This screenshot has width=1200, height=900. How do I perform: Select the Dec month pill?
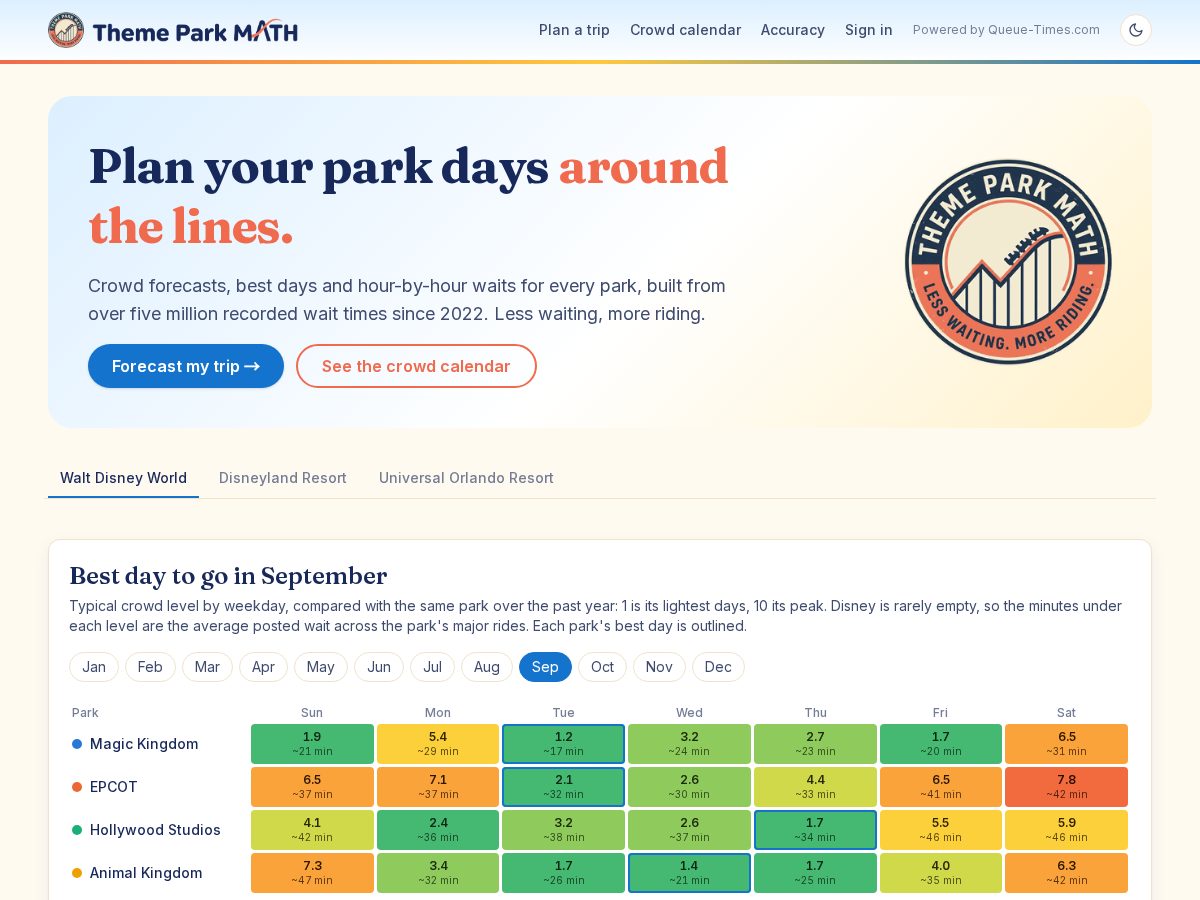(x=718, y=667)
